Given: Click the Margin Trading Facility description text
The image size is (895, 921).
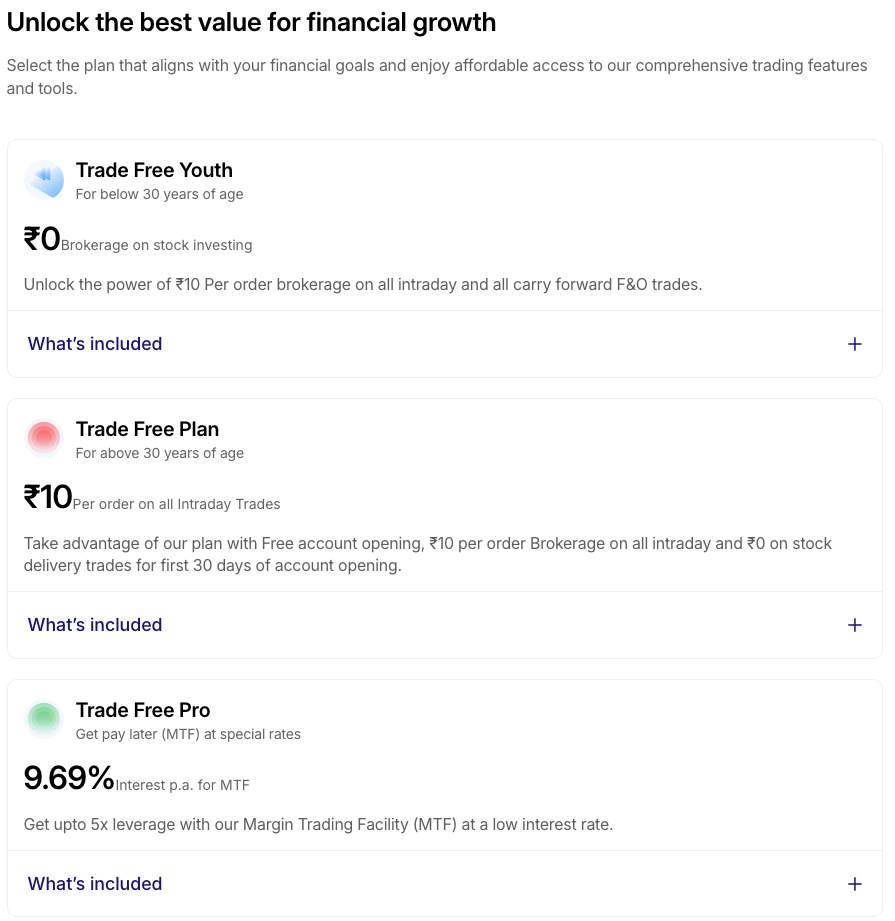Looking at the screenshot, I should point(318,825).
